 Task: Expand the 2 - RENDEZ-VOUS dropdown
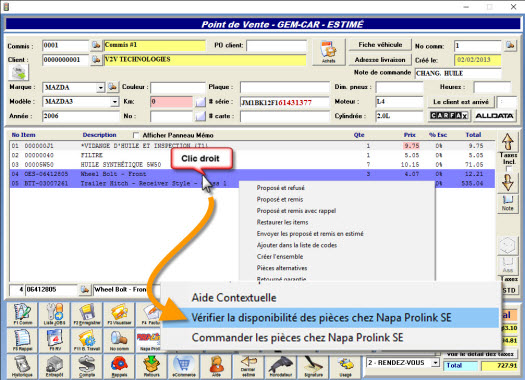pyautogui.click(x=435, y=363)
